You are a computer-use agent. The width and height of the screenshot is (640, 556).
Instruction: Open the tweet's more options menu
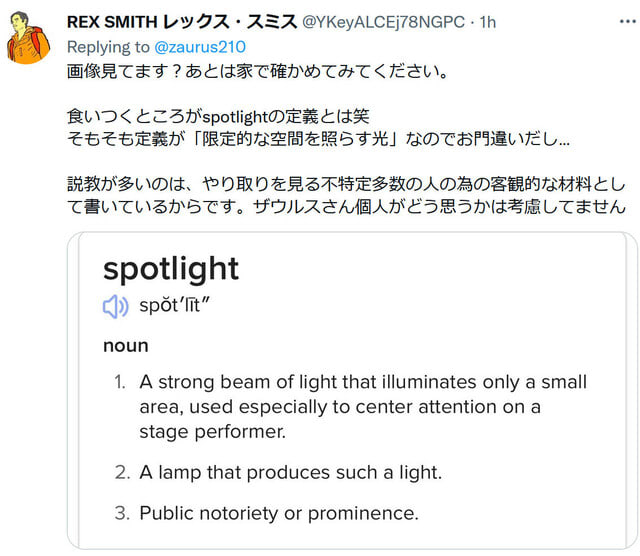click(627, 21)
